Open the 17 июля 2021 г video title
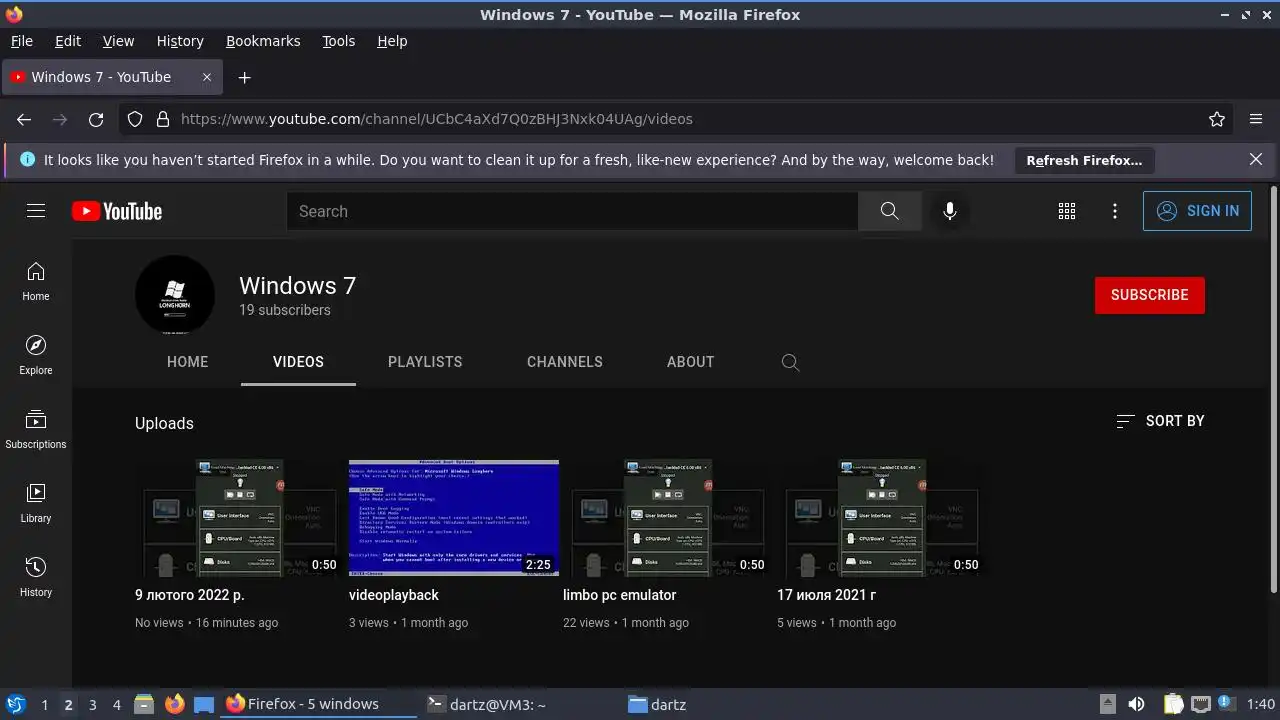This screenshot has width=1280, height=720. [x=827, y=595]
